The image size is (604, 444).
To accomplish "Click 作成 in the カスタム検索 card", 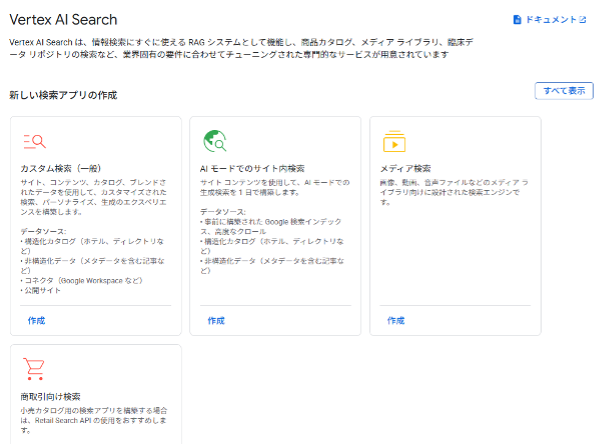I will 36,320.
